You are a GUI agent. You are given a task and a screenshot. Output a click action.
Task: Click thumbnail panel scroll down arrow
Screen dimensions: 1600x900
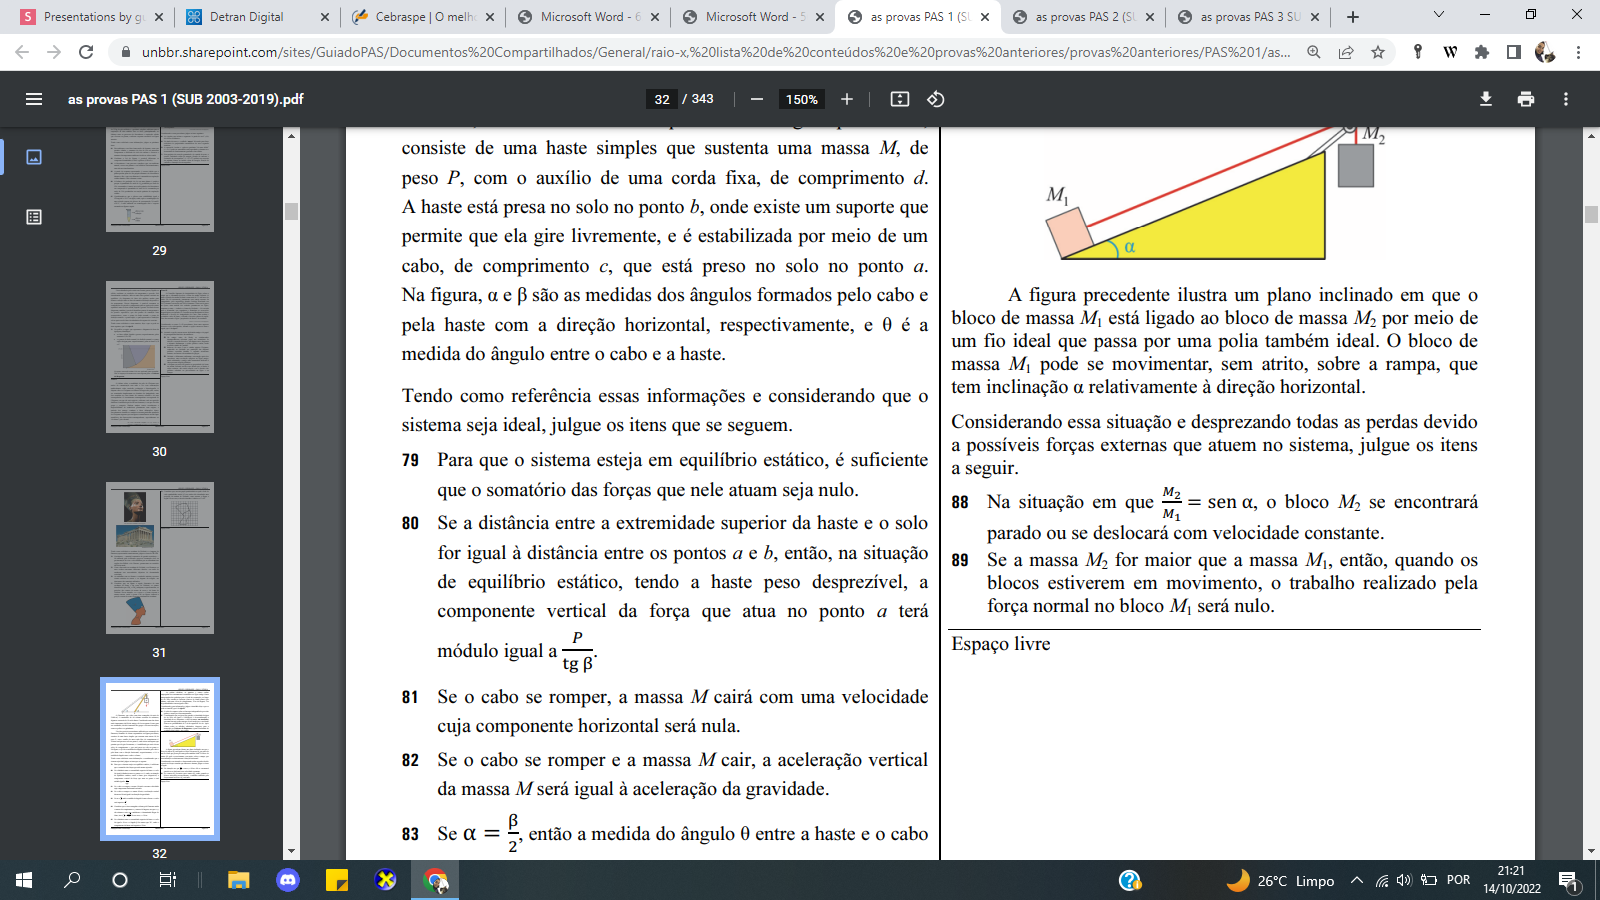[291, 852]
